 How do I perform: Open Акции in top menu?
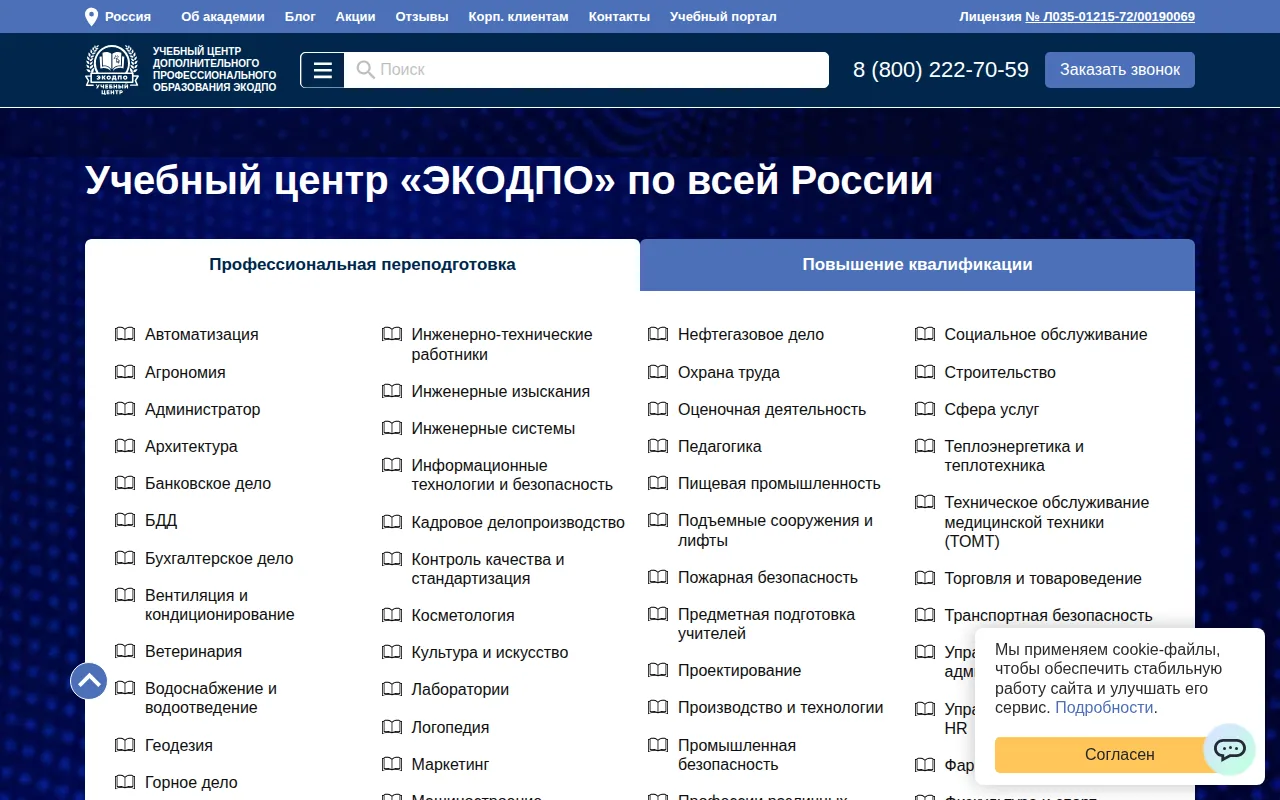(356, 17)
